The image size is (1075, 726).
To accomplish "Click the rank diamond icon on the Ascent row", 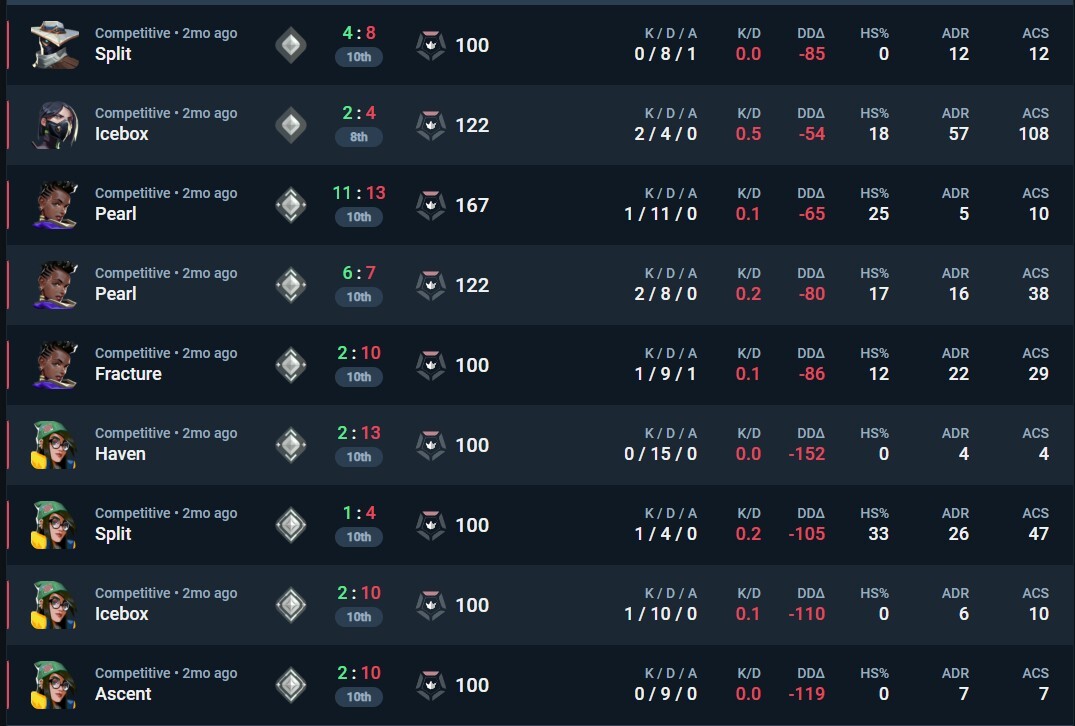I will pos(291,685).
